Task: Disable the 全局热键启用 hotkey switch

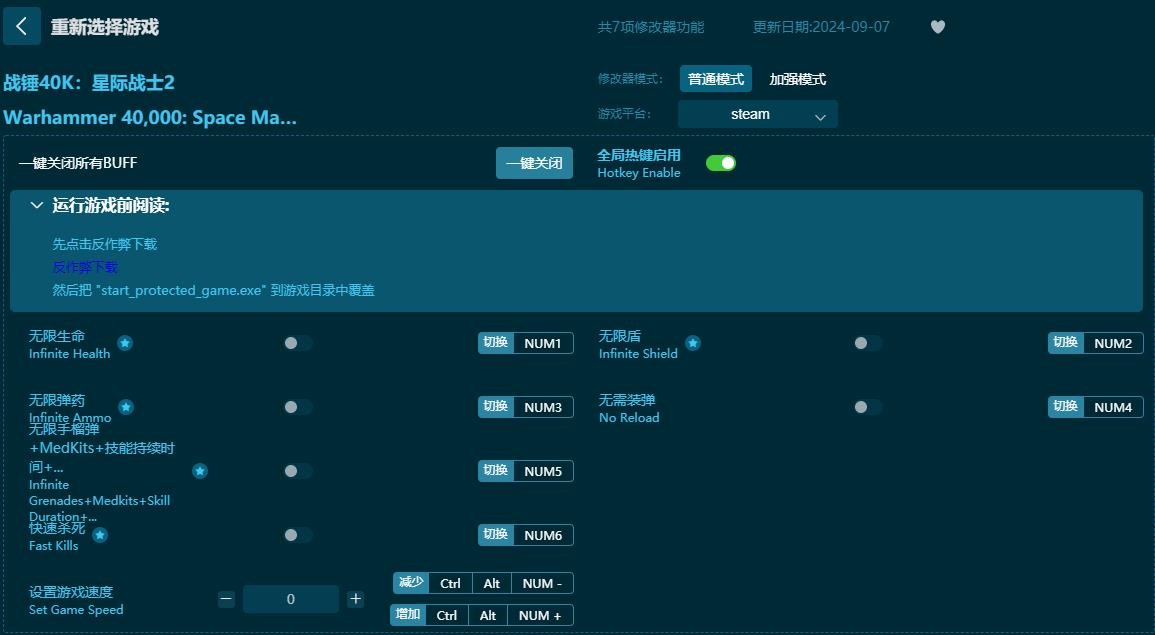Action: (x=721, y=161)
